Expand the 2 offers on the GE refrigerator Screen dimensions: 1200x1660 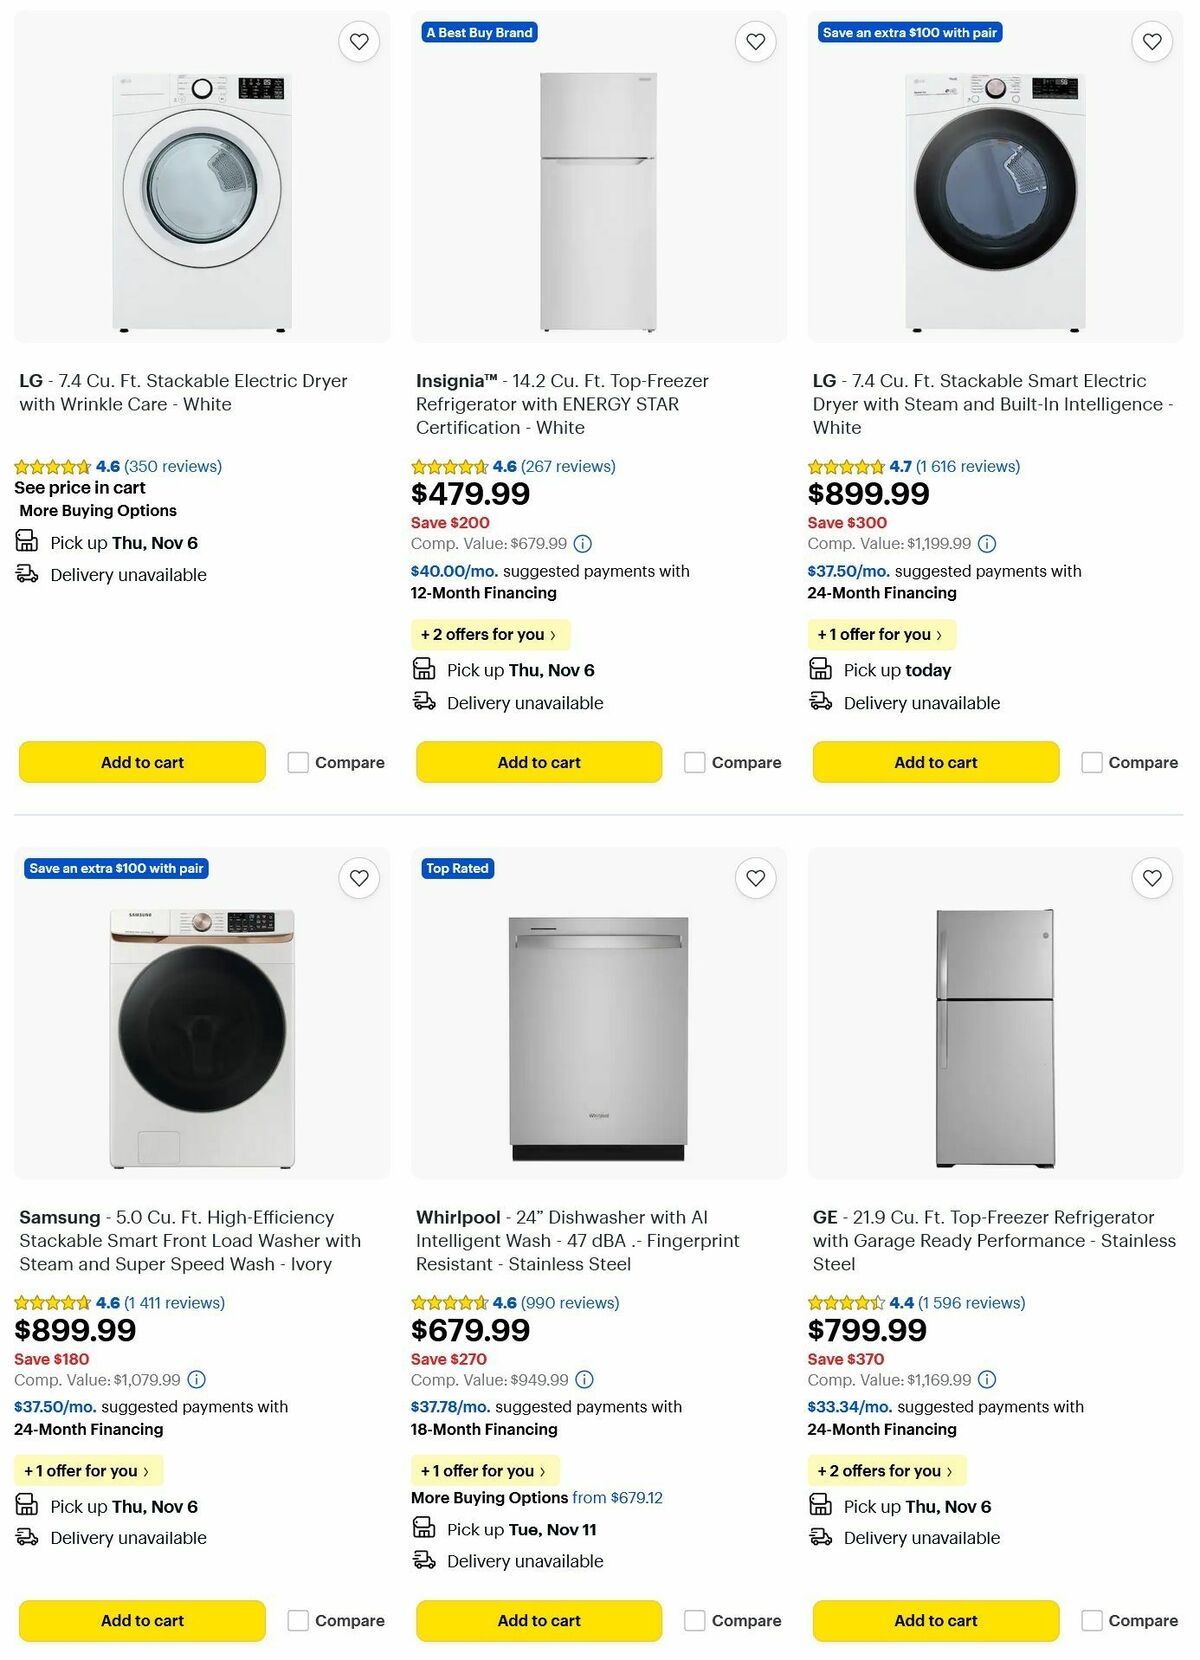[x=886, y=1471]
